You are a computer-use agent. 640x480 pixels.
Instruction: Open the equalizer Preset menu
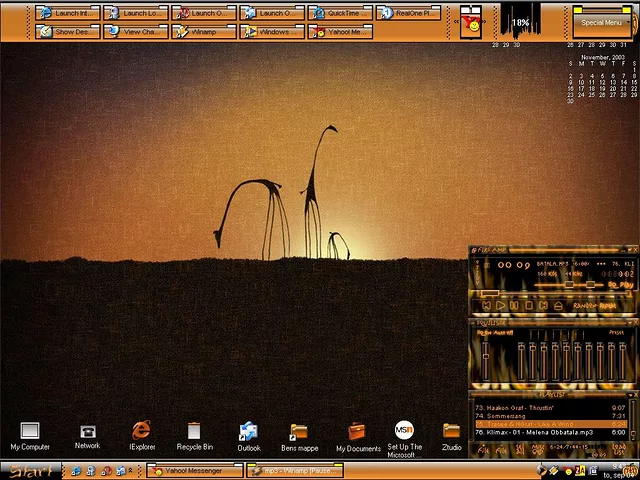point(617,332)
